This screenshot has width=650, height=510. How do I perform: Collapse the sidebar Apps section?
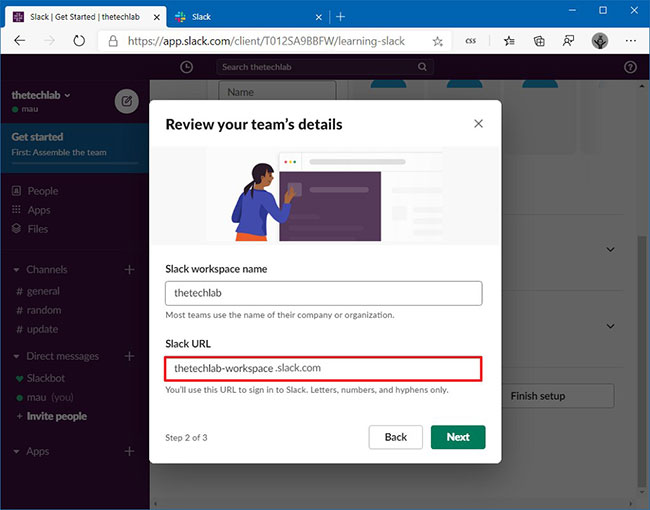16,451
